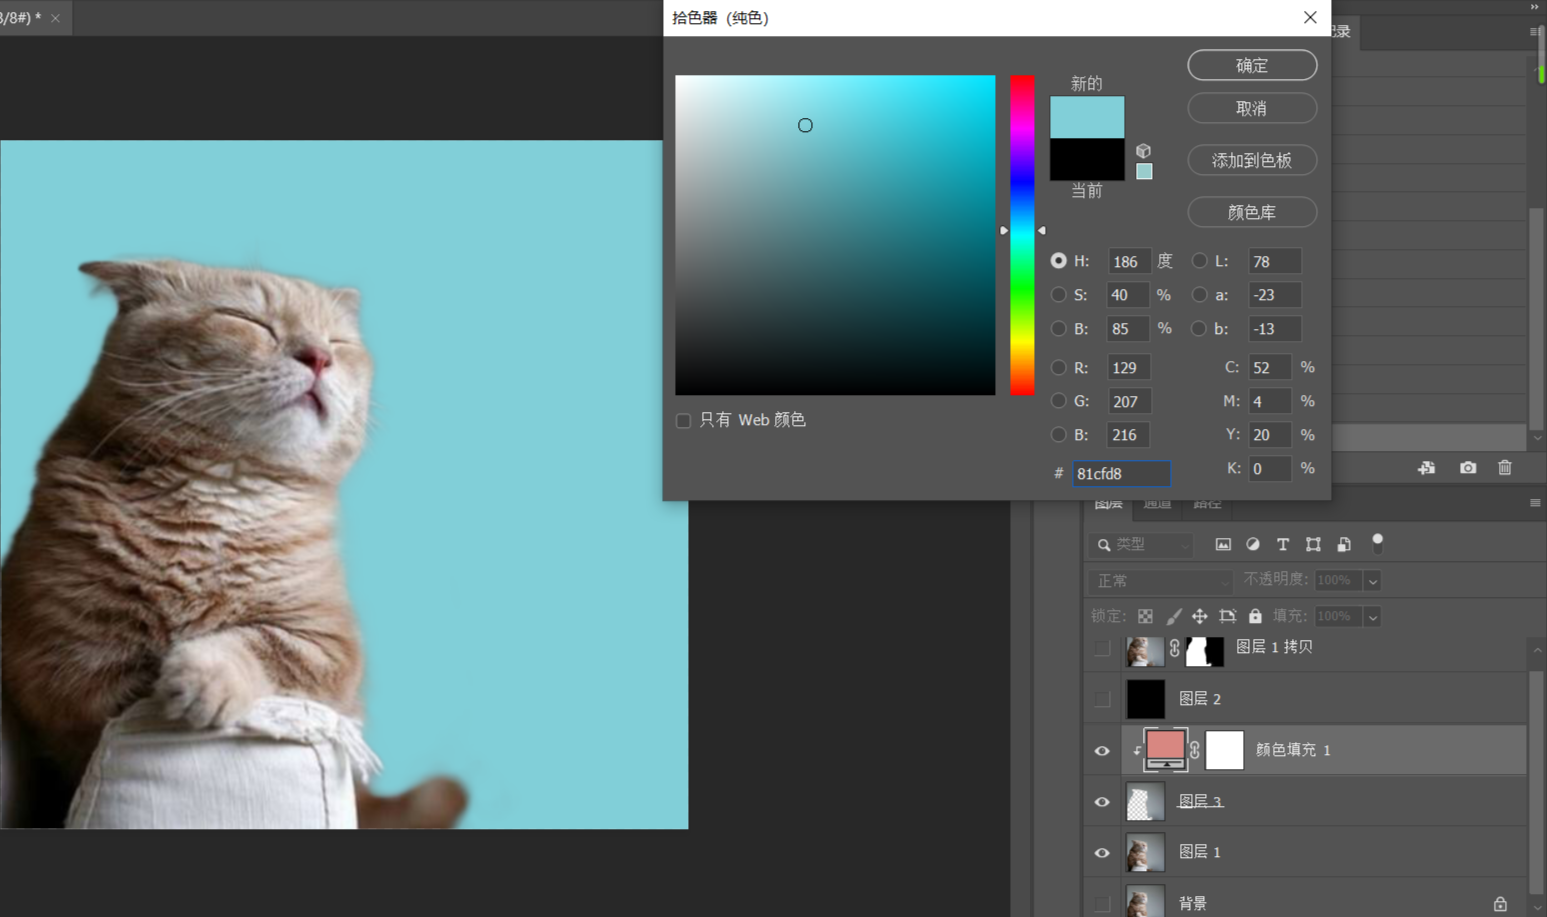This screenshot has width=1547, height=917.
Task: Select the R red radio button
Action: [1058, 367]
